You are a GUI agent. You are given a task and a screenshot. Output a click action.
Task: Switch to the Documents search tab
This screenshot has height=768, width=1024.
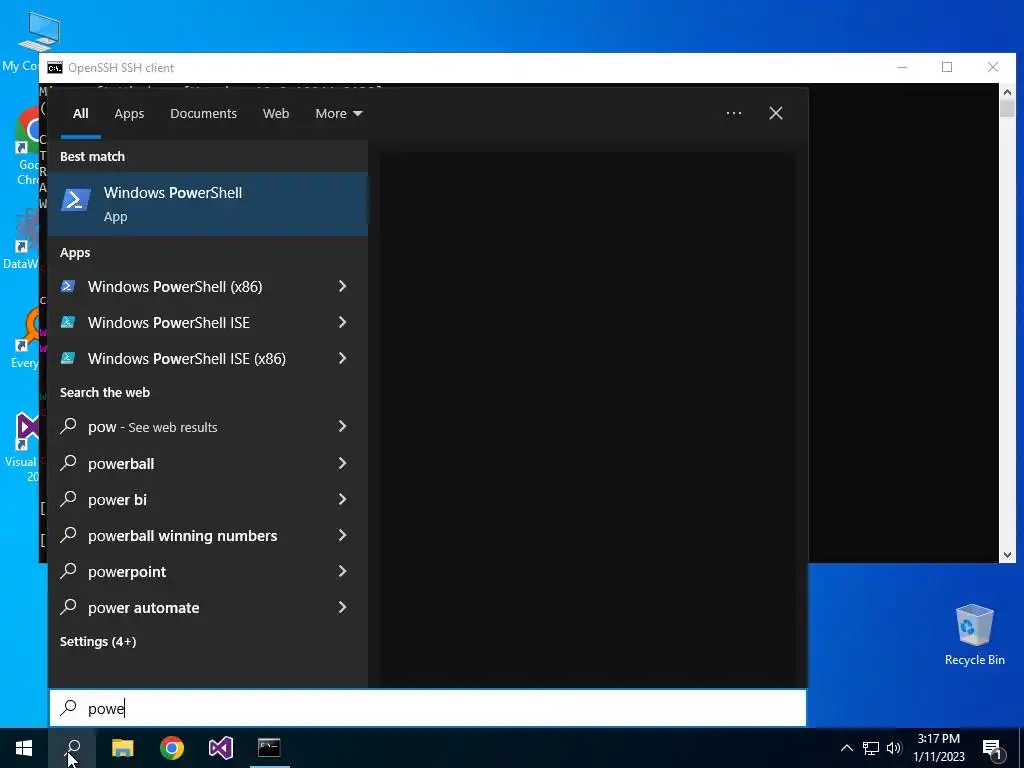pyautogui.click(x=203, y=114)
